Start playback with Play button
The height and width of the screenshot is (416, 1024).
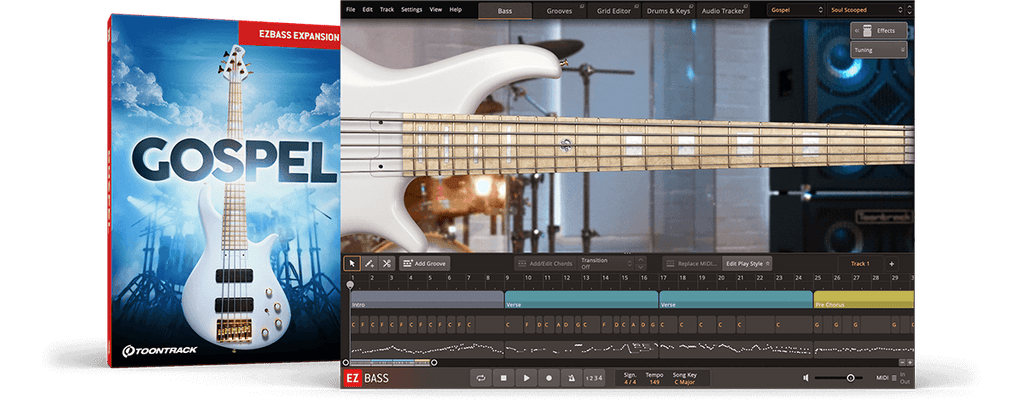526,377
